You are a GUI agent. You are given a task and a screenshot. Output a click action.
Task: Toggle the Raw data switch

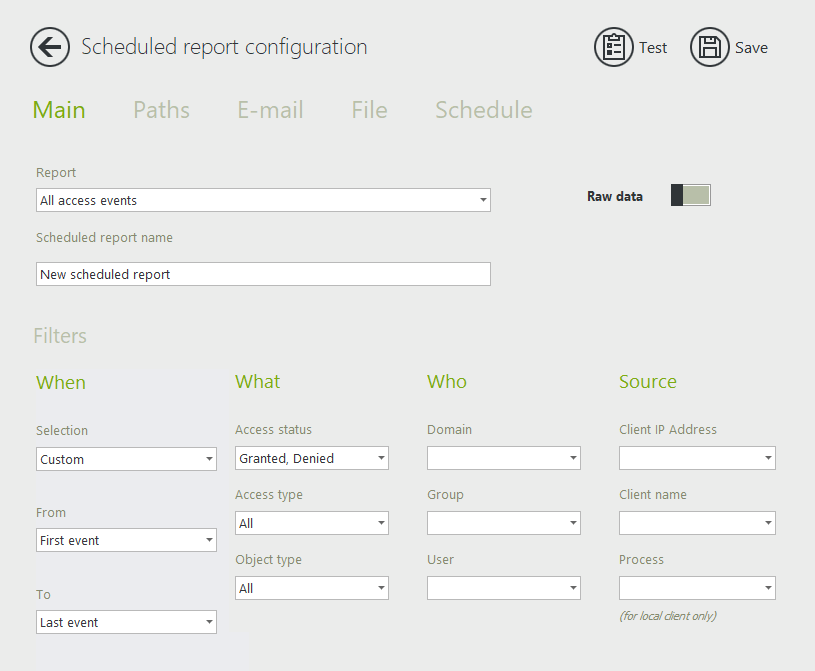pos(690,196)
